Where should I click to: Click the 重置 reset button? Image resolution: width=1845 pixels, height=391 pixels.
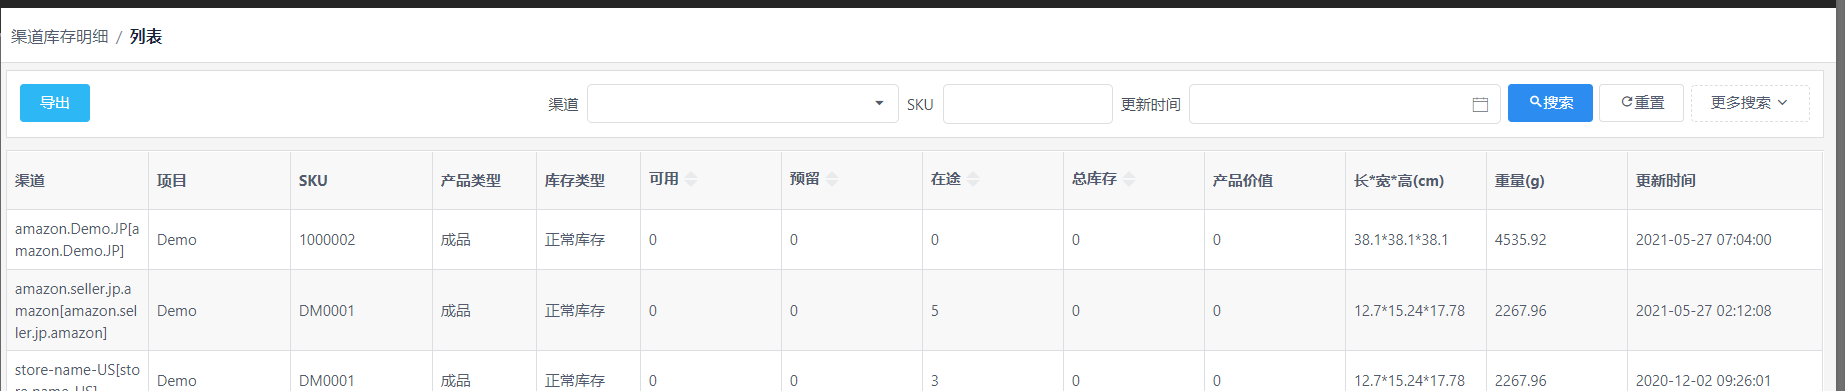tap(1641, 103)
